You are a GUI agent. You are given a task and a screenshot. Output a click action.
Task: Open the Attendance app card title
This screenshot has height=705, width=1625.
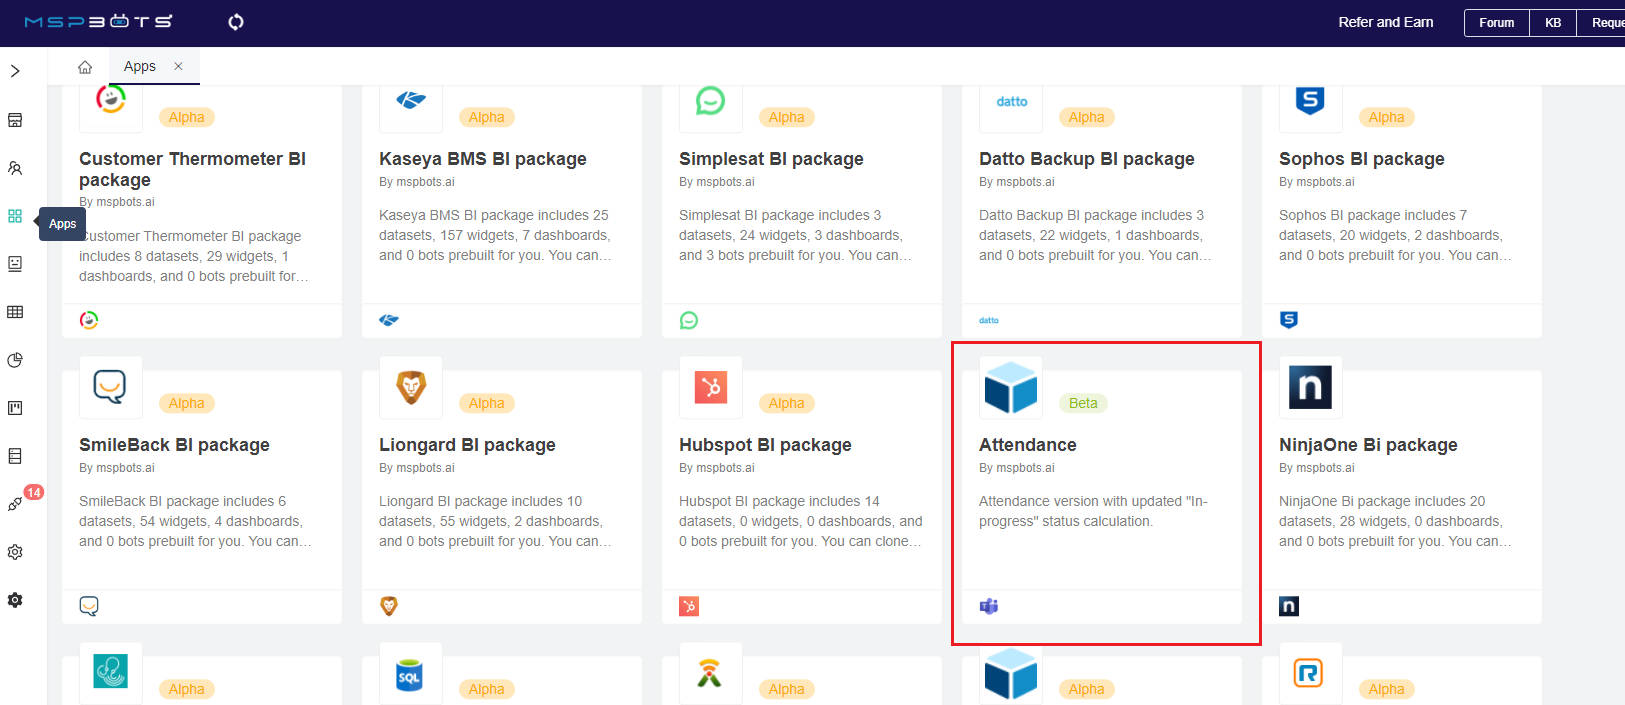[1027, 445]
